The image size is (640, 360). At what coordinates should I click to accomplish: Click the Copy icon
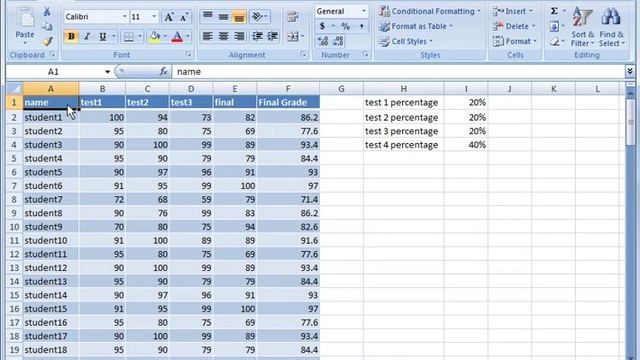tap(47, 27)
